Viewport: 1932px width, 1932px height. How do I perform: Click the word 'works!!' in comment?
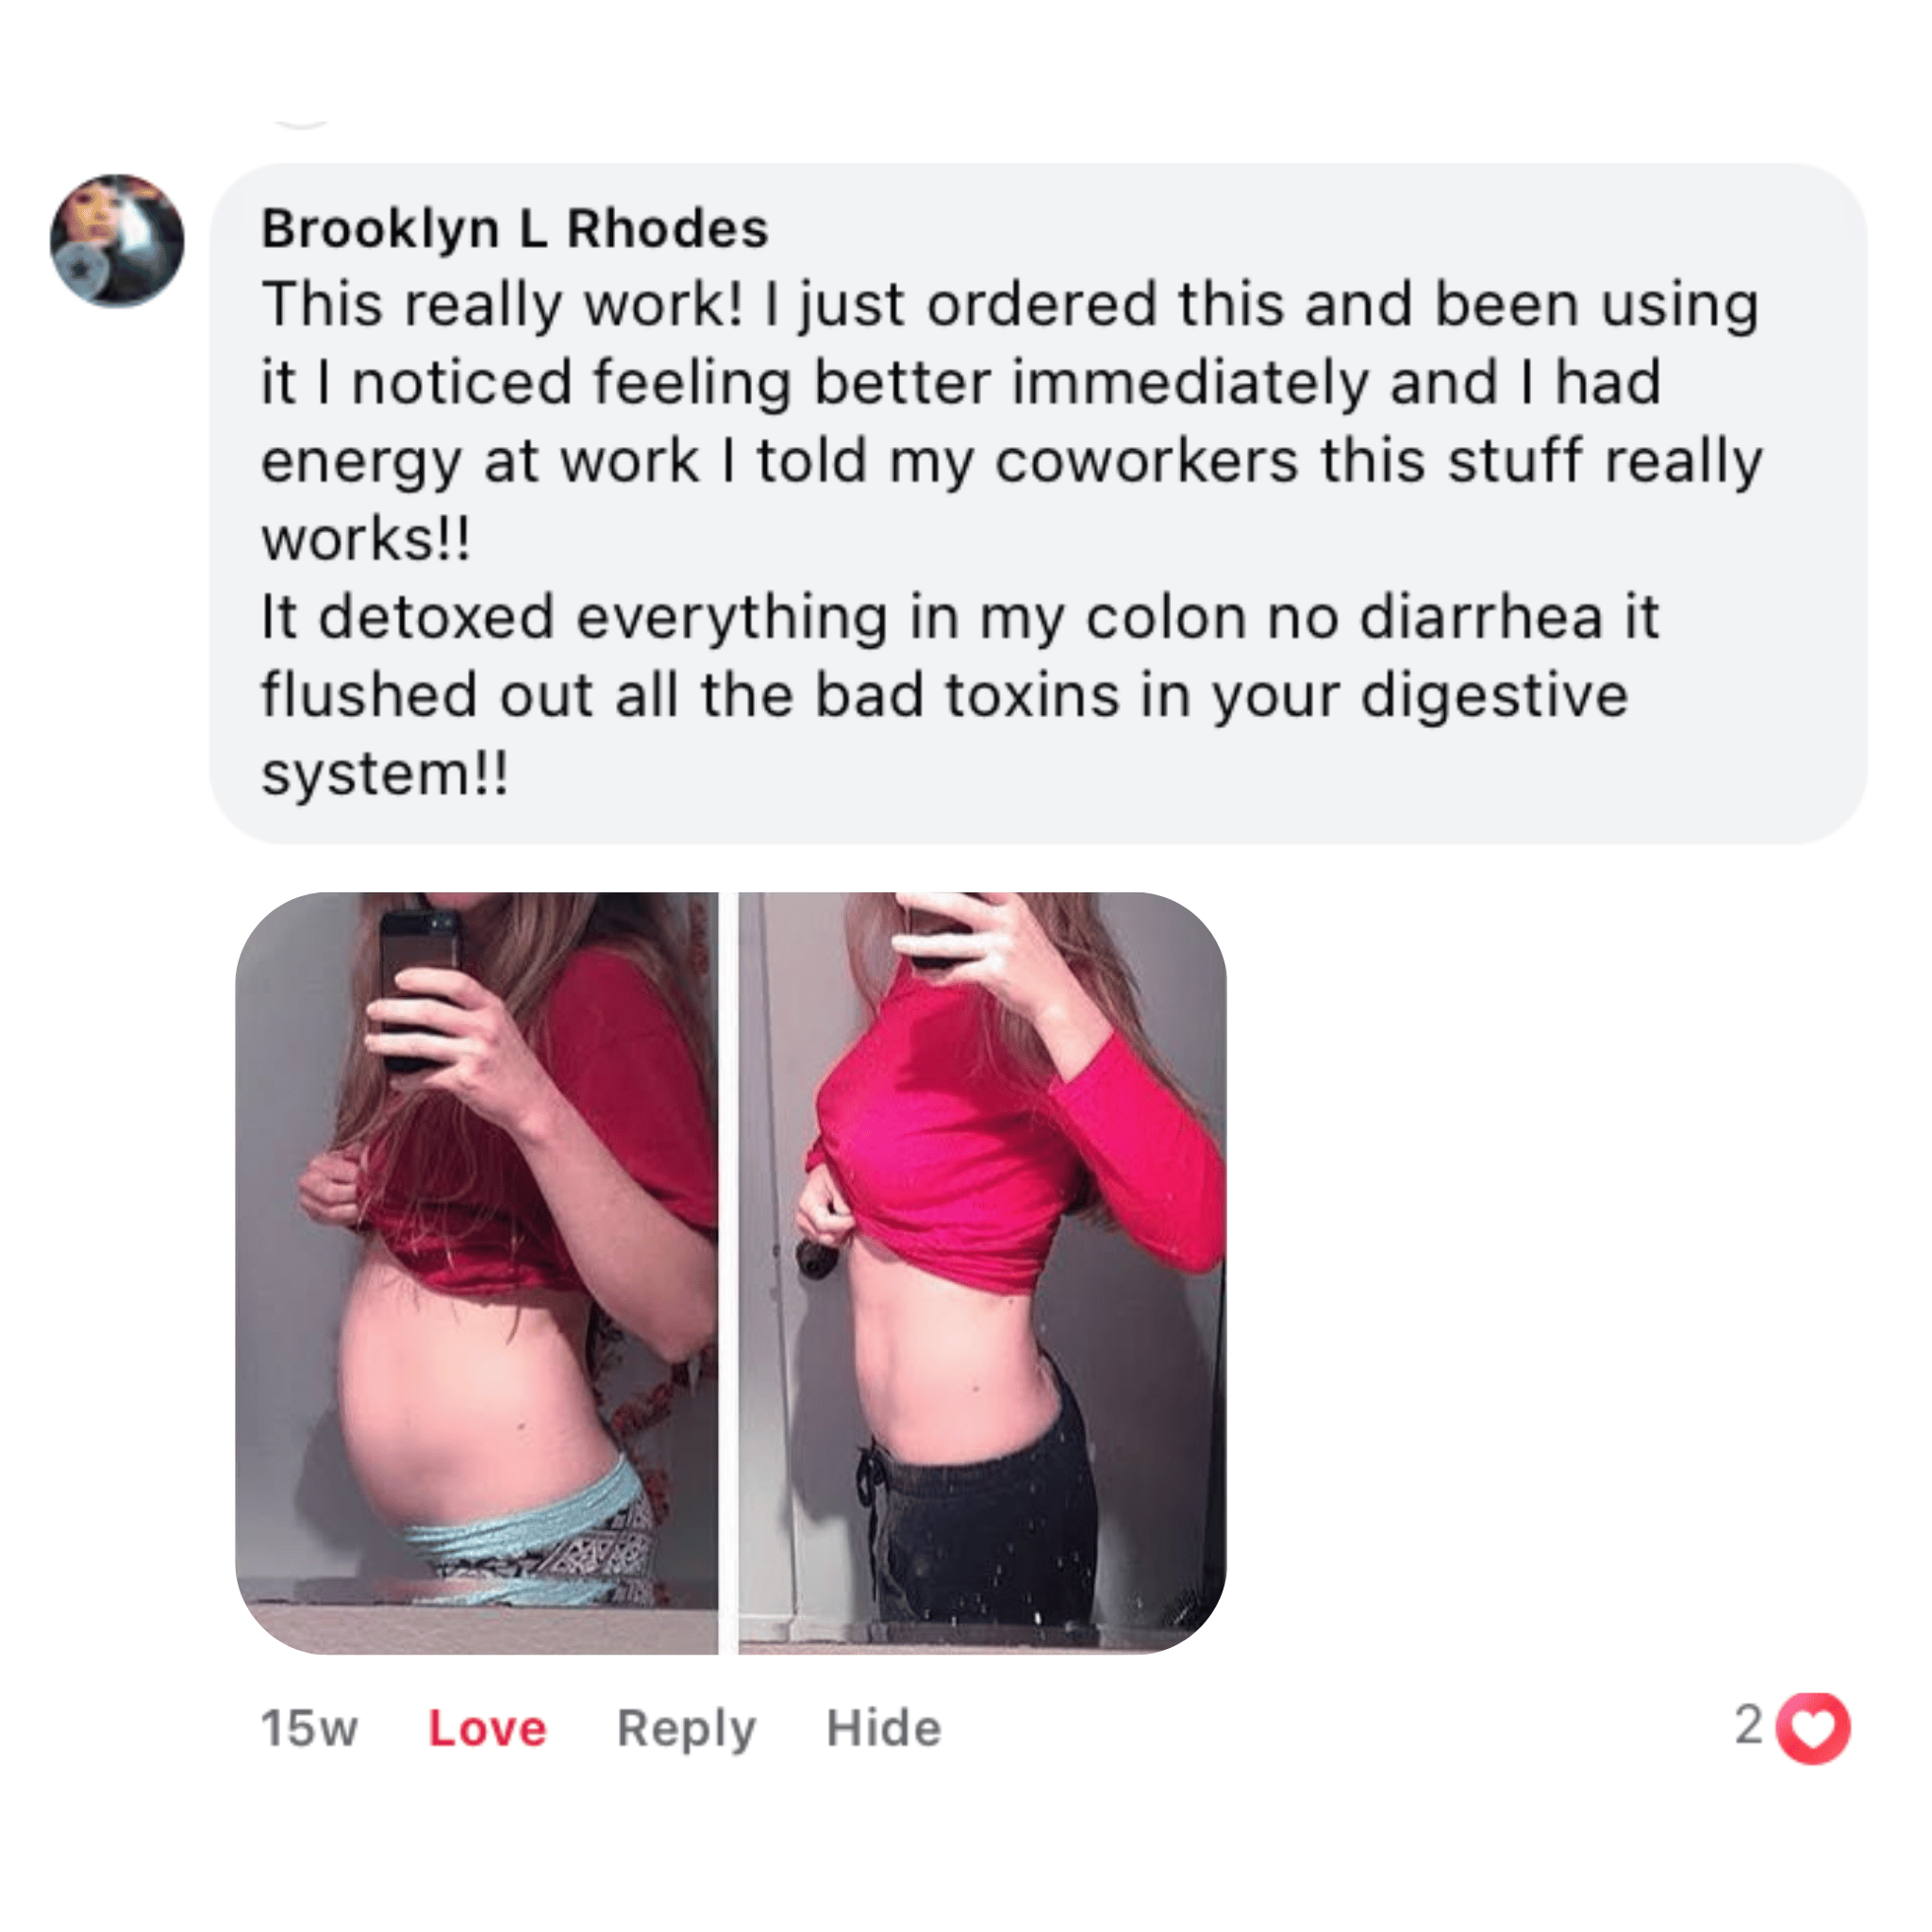coord(366,540)
